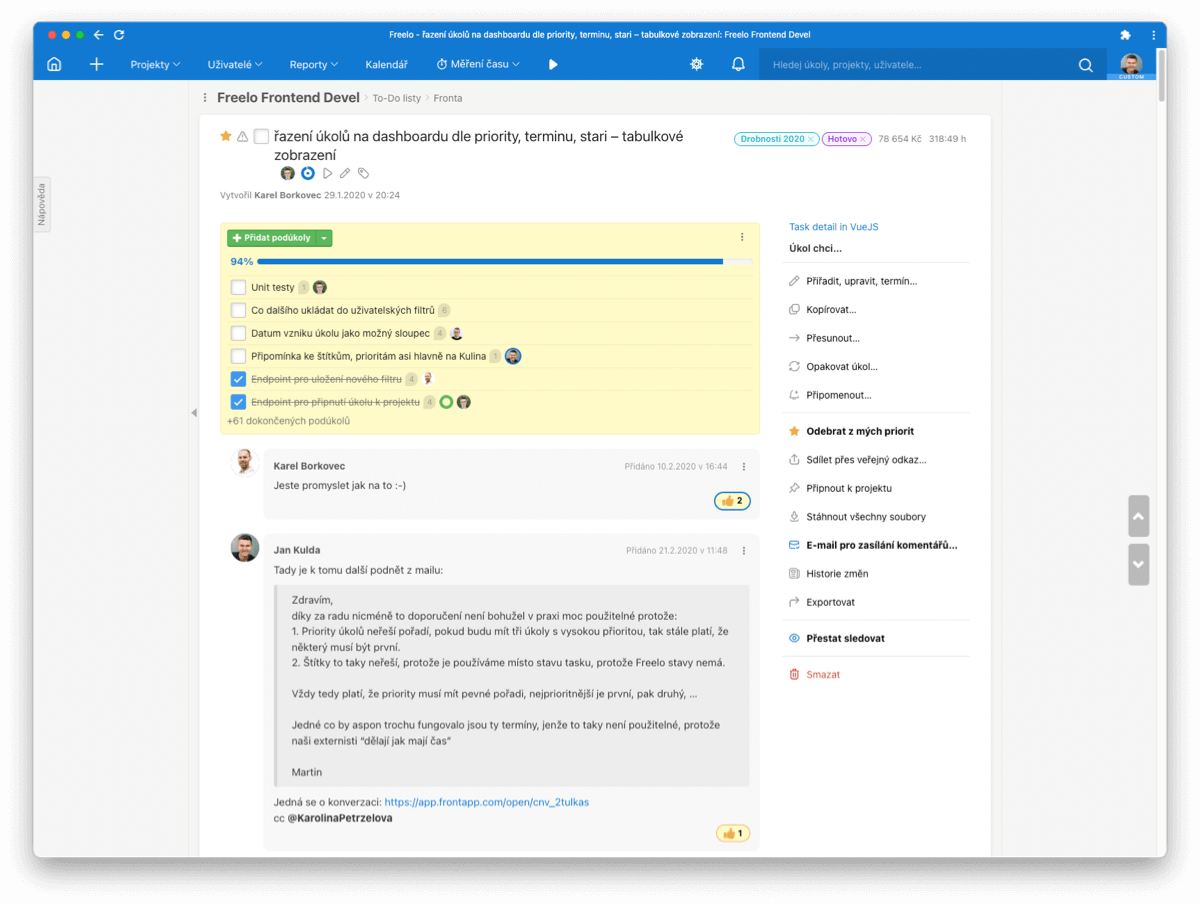This screenshot has height=905, width=1200.
Task: Open the user profile avatar
Action: point(1131,64)
